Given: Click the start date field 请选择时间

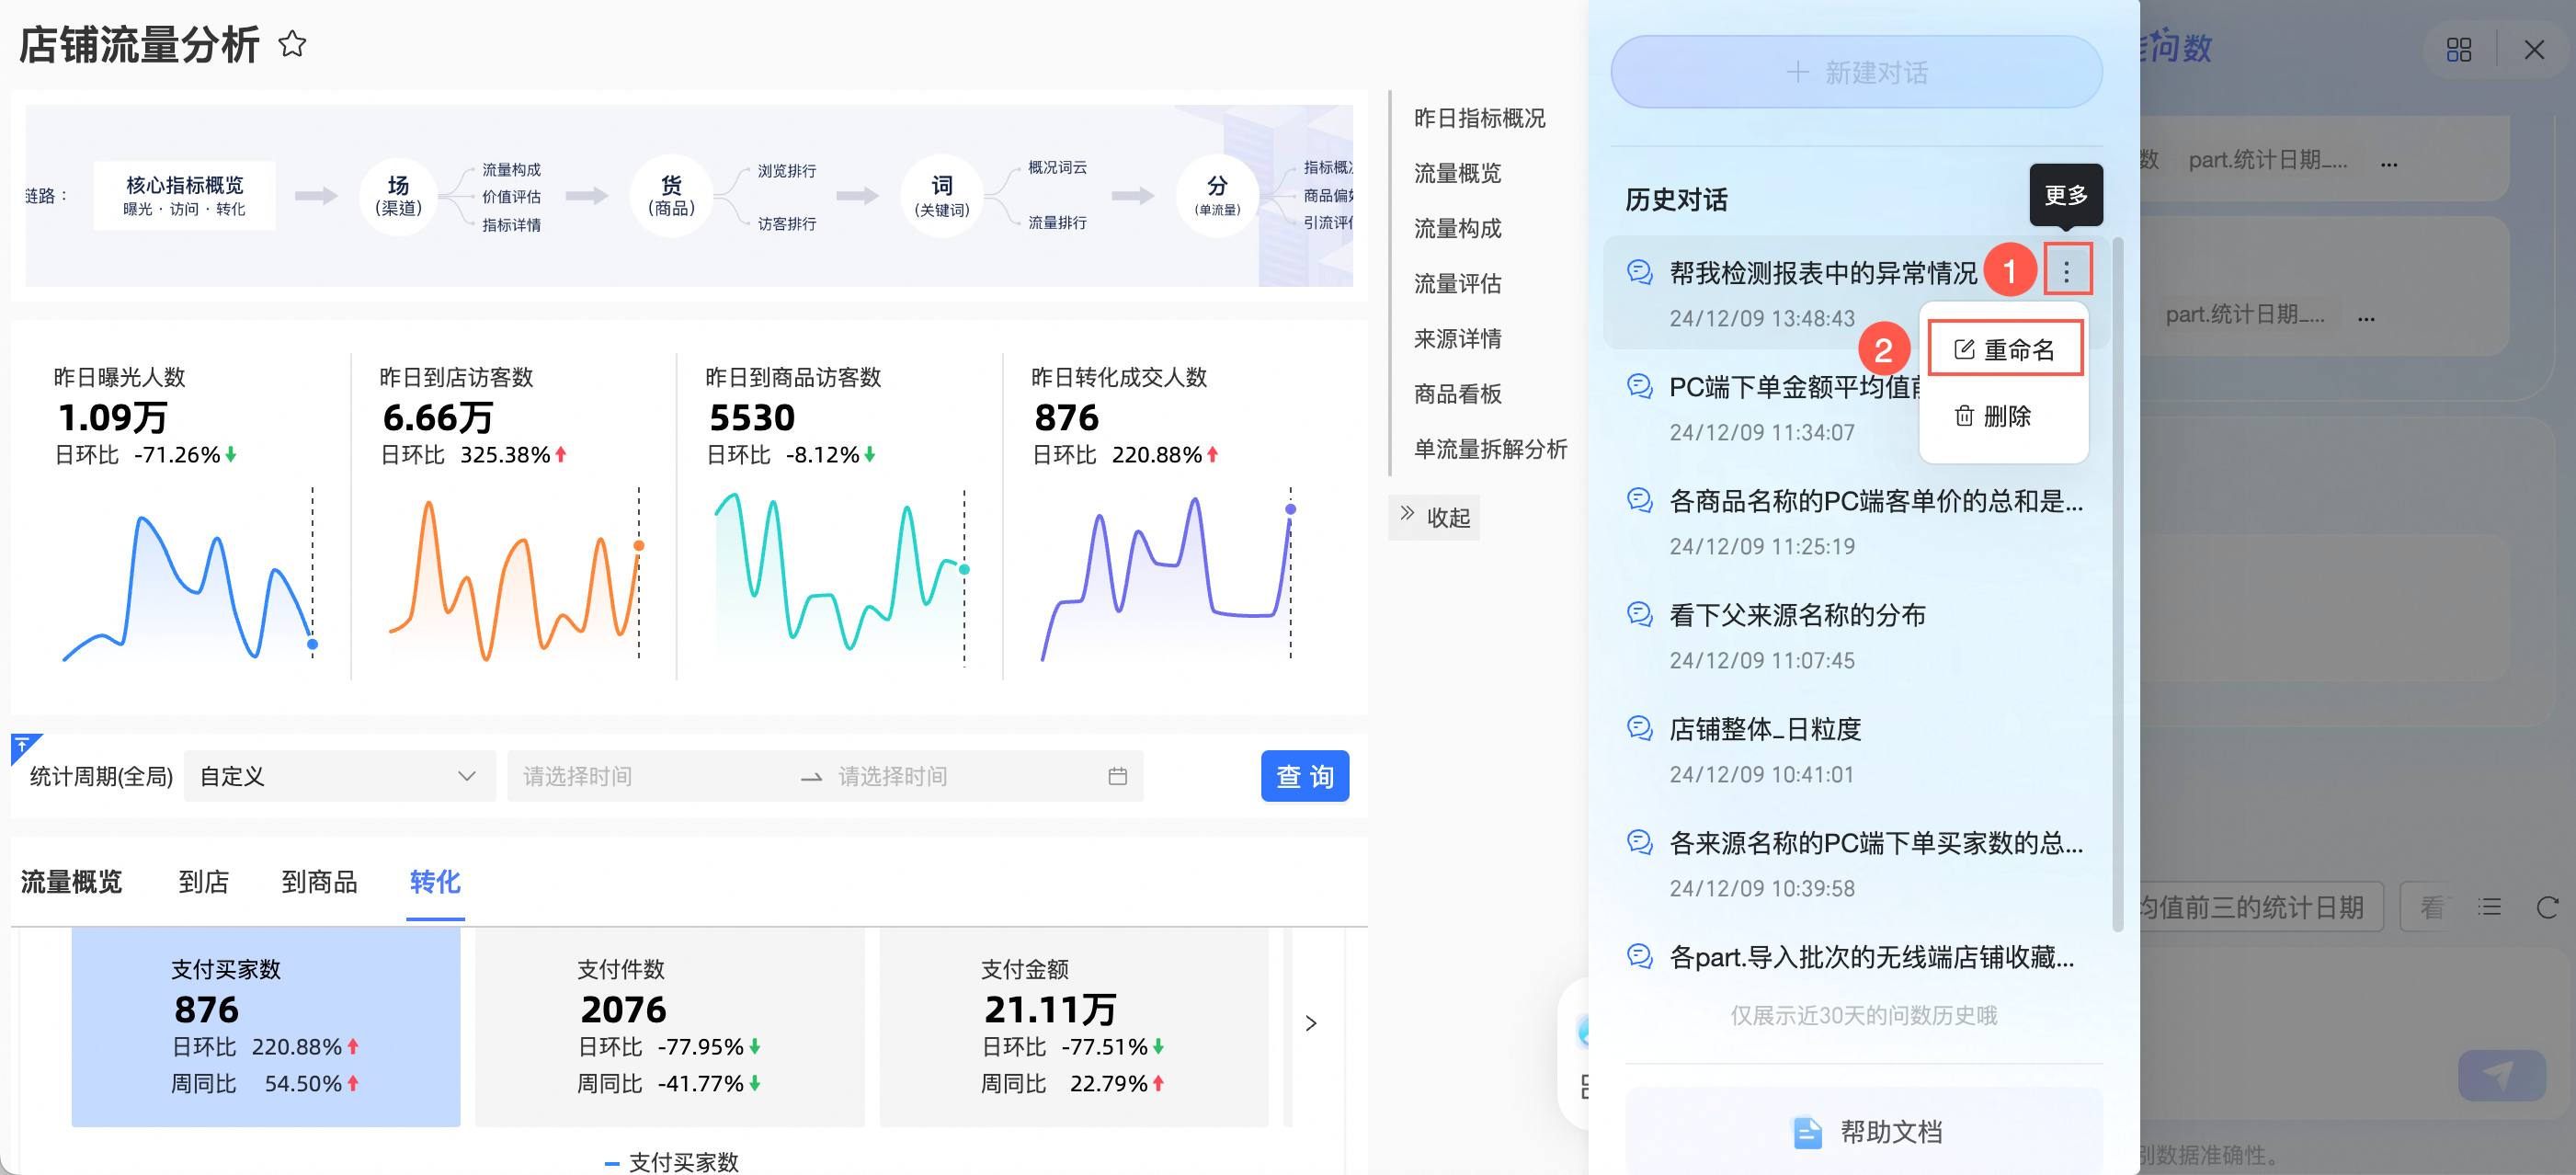Looking at the screenshot, I should [650, 776].
